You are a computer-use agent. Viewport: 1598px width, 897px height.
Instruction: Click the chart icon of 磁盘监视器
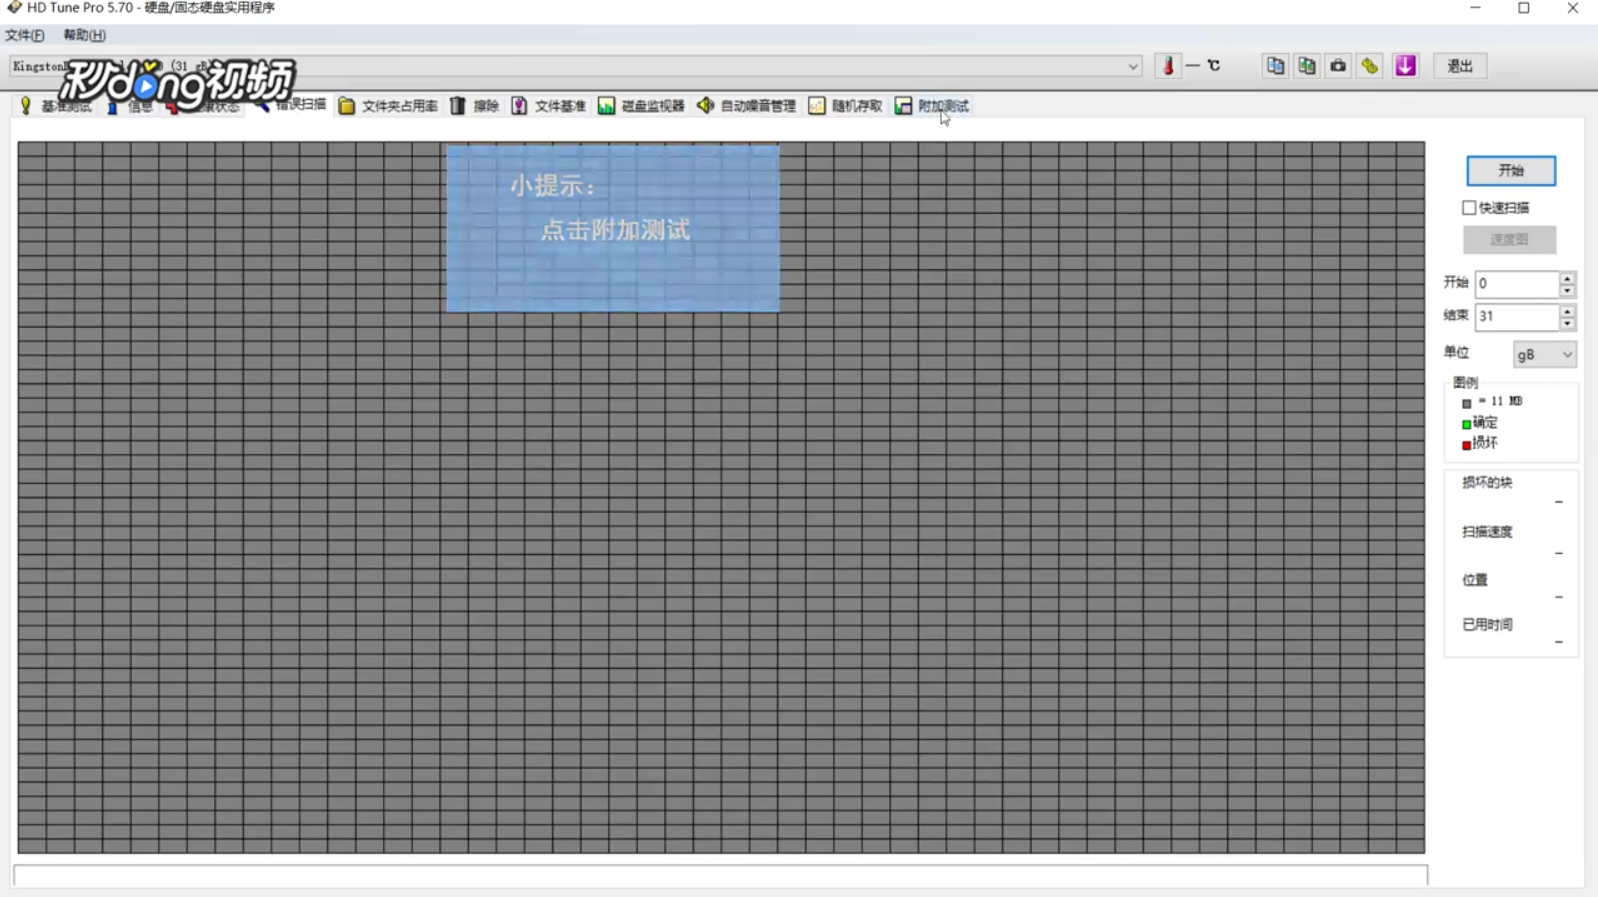tap(606, 106)
